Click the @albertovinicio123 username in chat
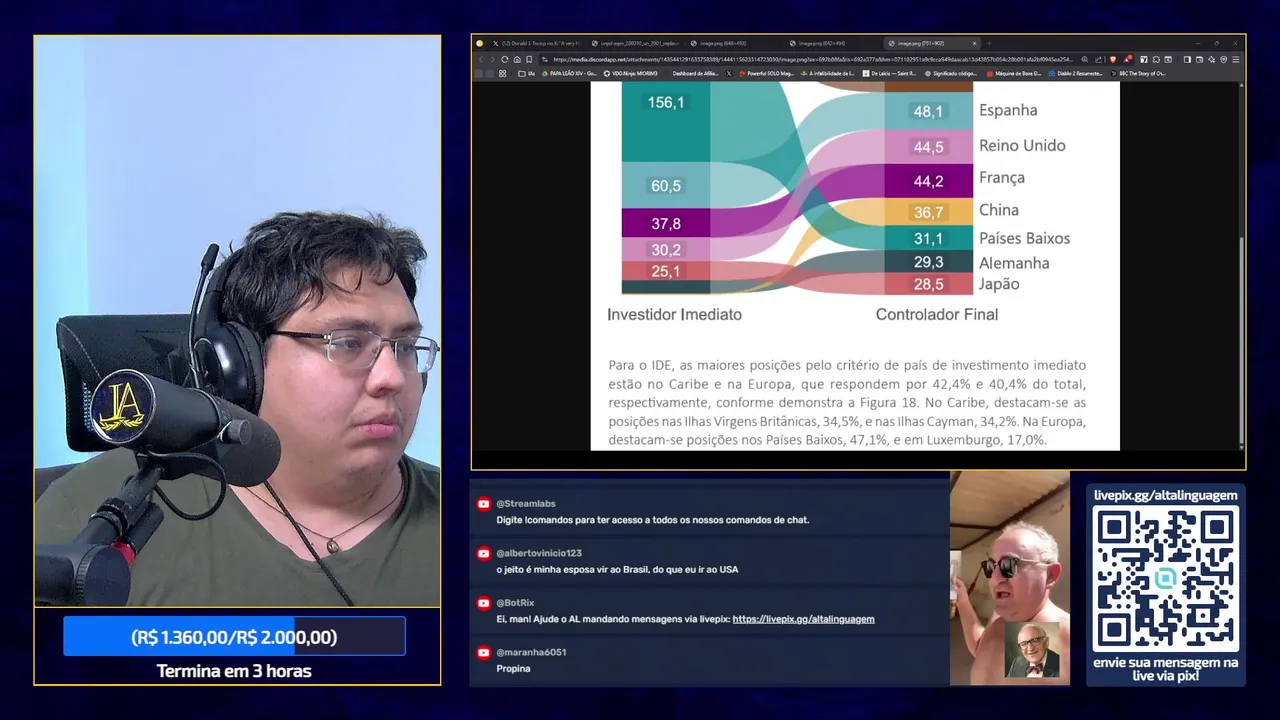This screenshot has width=1280, height=720. tap(539, 553)
